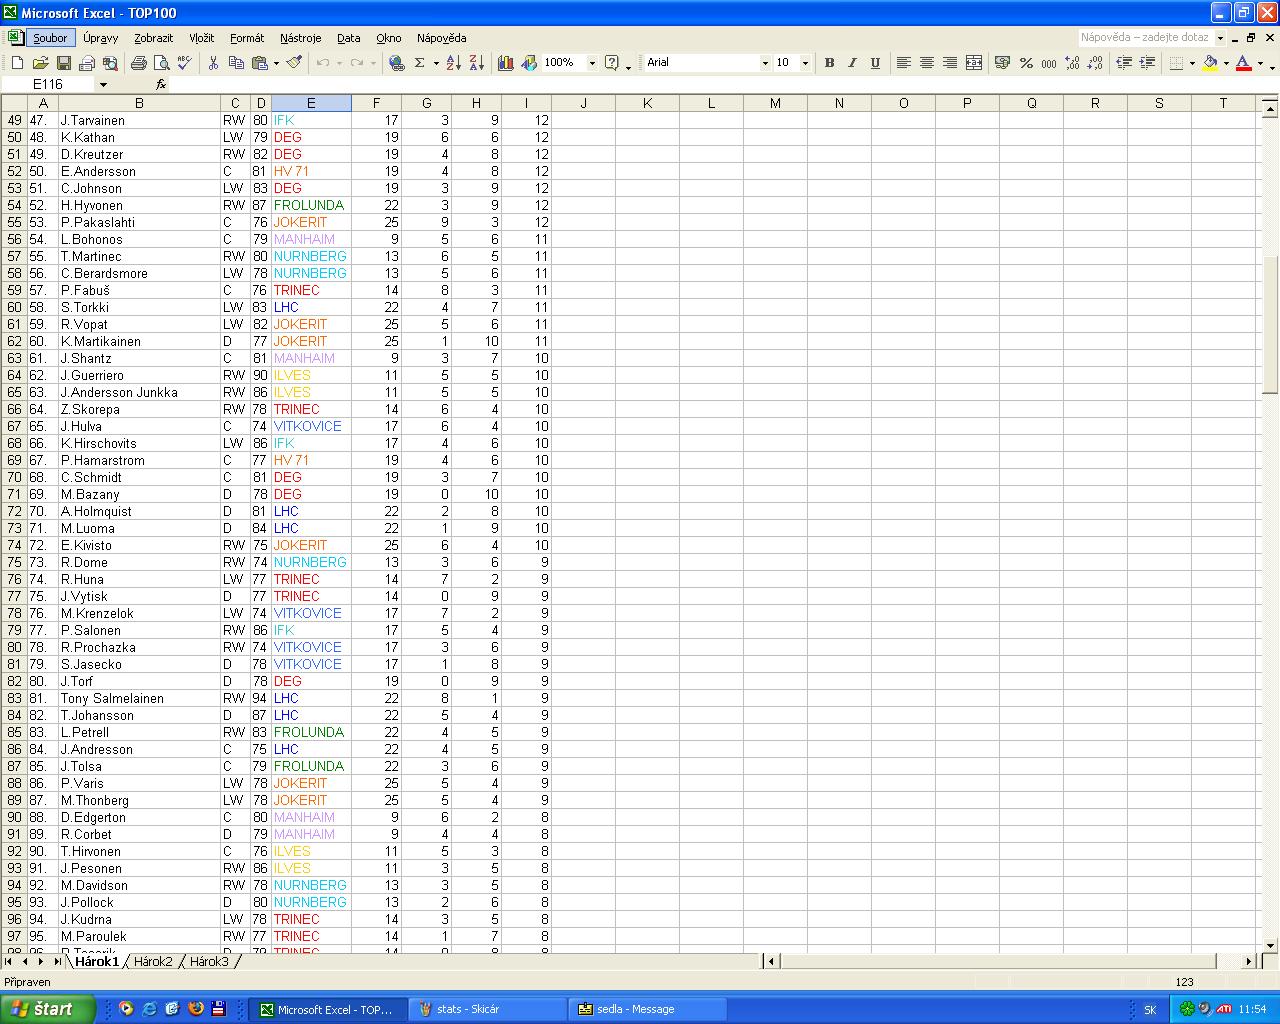Screen dimensions: 1280x1024
Task: Increase cell indent
Action: coord(1147,63)
